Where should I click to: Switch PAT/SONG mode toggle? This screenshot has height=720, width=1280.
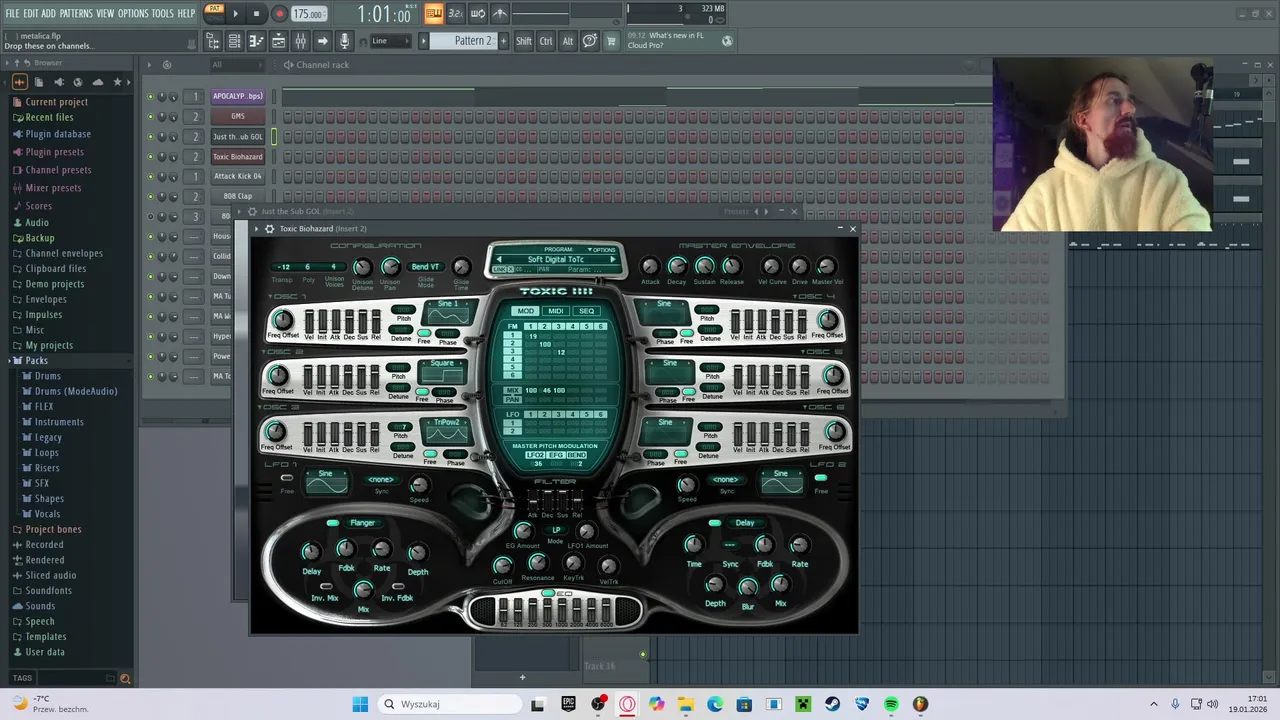point(214,13)
